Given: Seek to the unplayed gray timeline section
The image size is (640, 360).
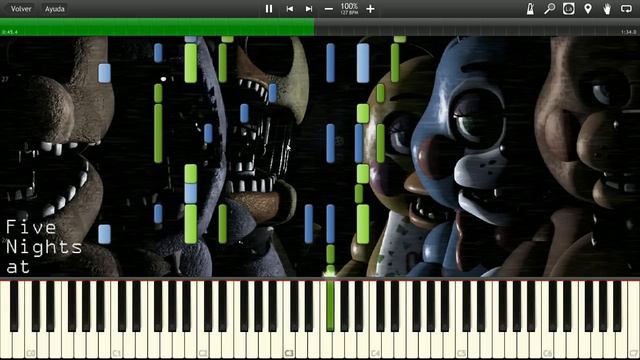Looking at the screenshot, I should pos(477,27).
